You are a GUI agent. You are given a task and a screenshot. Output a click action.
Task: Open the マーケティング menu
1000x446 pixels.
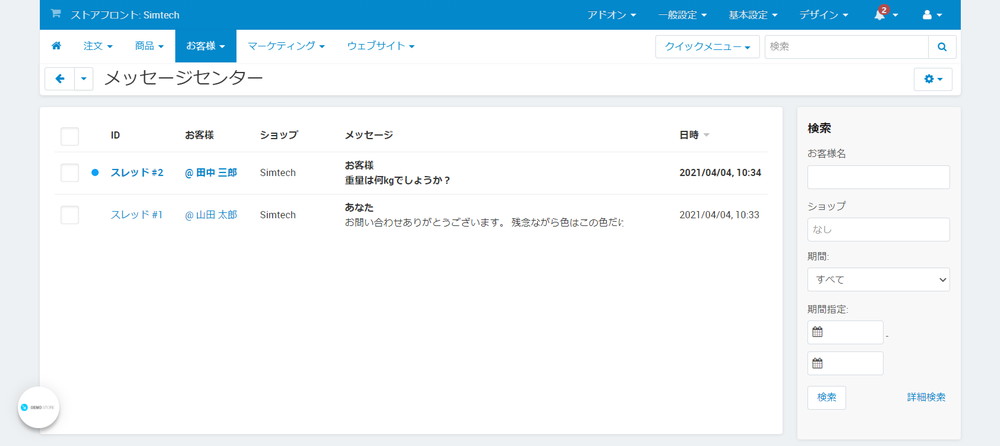coord(286,46)
